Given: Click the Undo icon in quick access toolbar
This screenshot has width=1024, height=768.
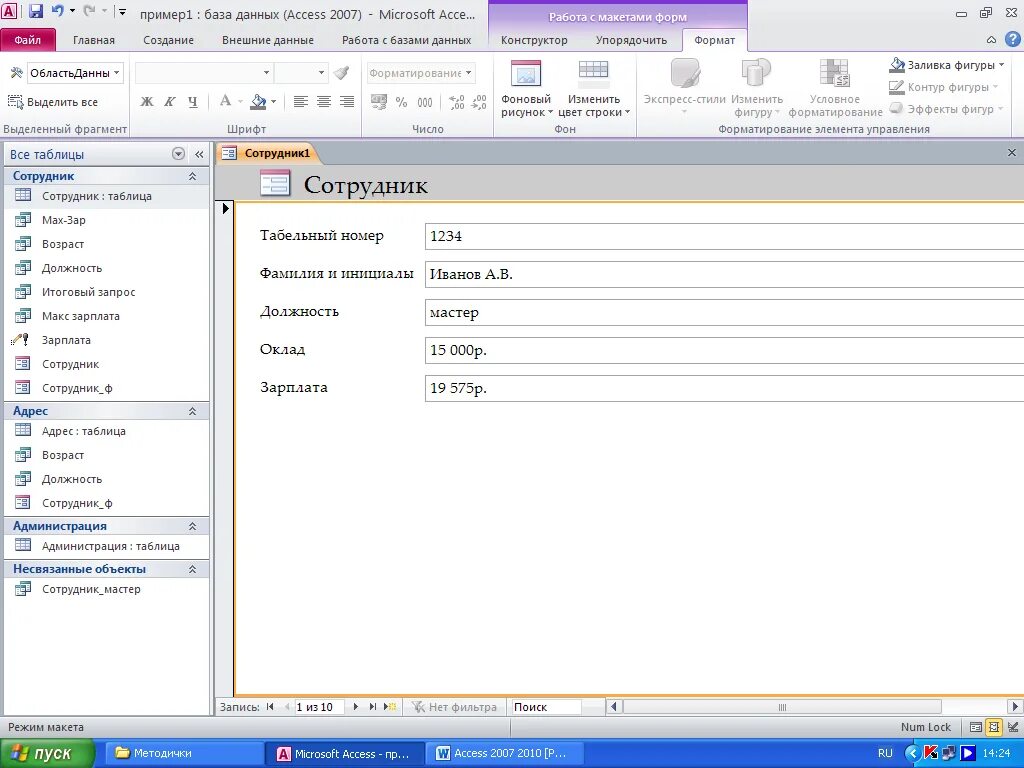Looking at the screenshot, I should pos(57,11).
